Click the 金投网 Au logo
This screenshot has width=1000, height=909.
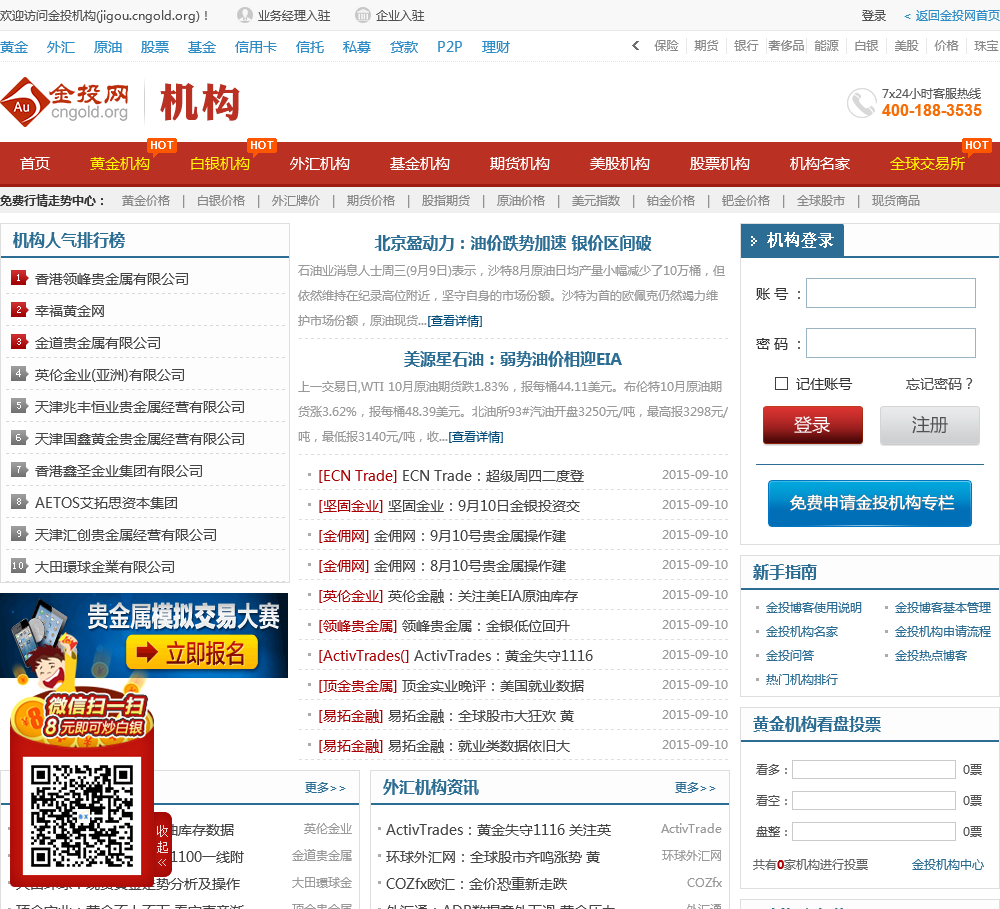[x=64, y=102]
